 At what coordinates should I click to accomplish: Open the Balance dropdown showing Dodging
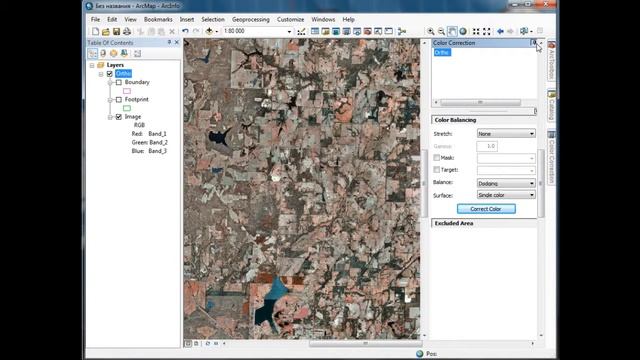(506, 183)
